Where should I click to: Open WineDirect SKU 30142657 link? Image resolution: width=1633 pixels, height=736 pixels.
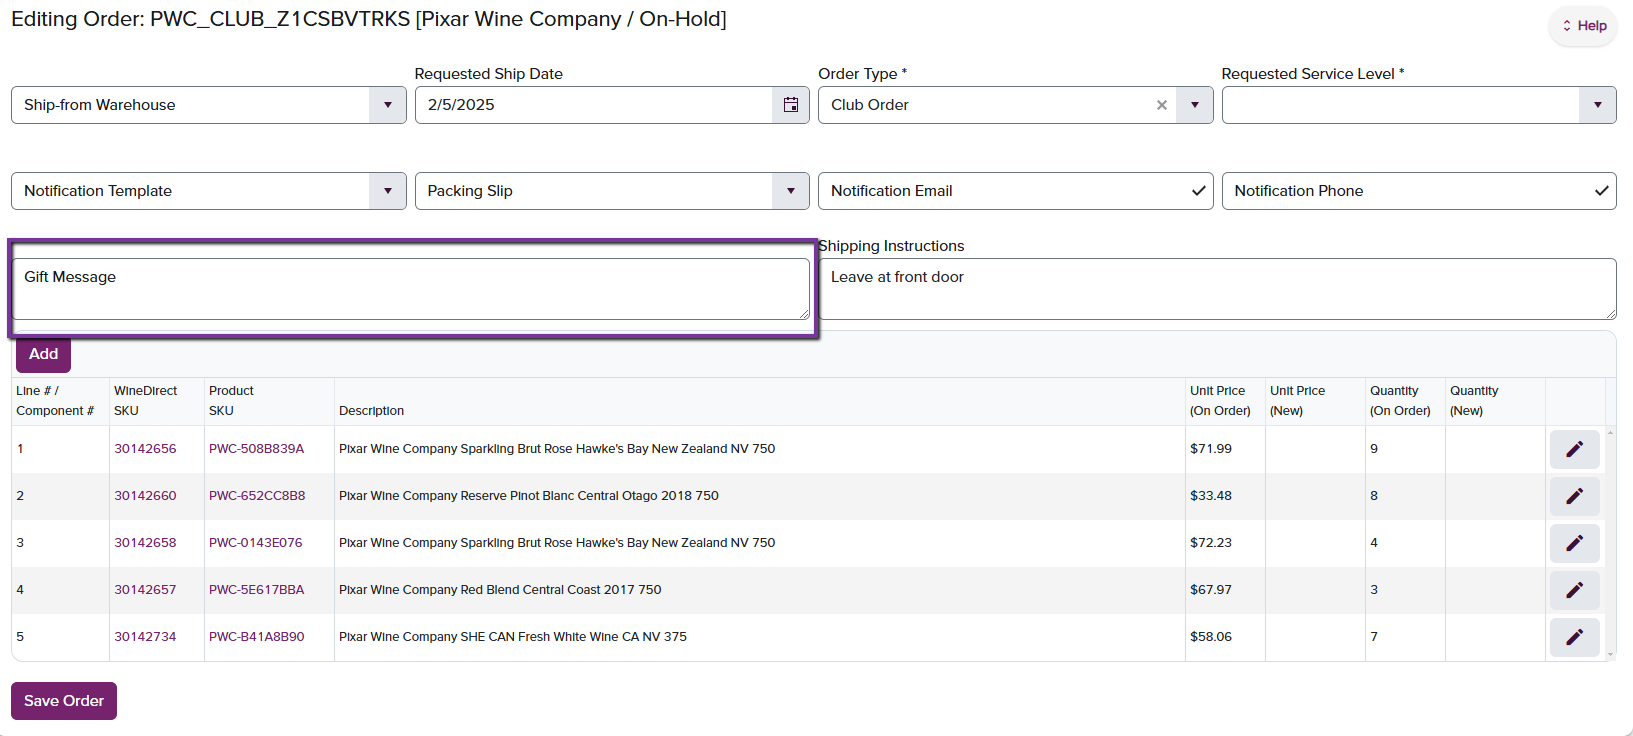[145, 590]
